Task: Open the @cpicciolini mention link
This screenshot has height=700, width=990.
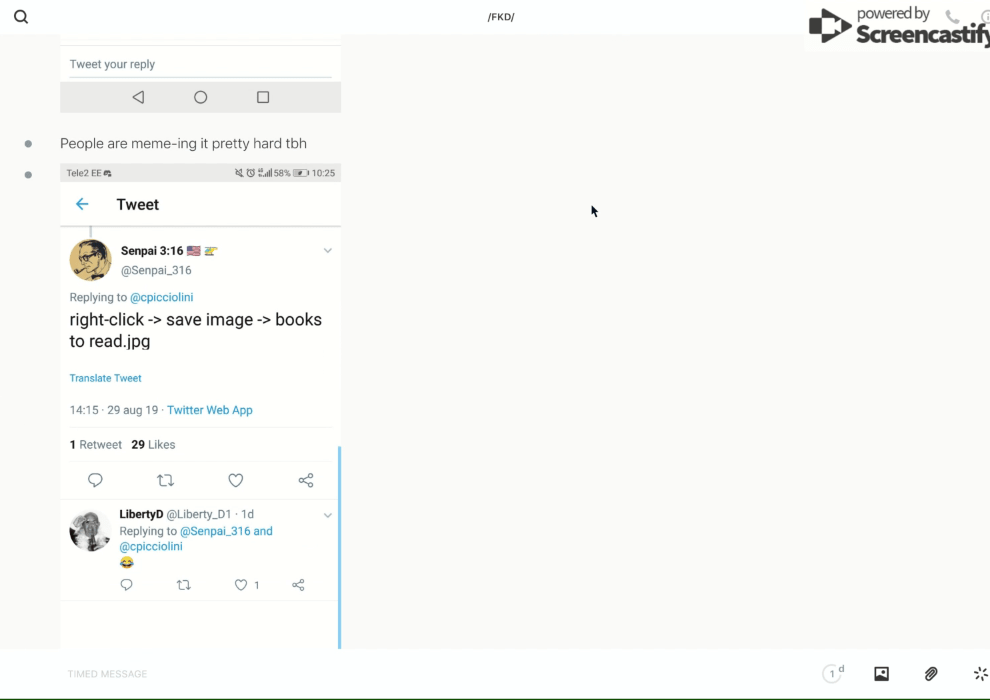Action: click(x=161, y=297)
